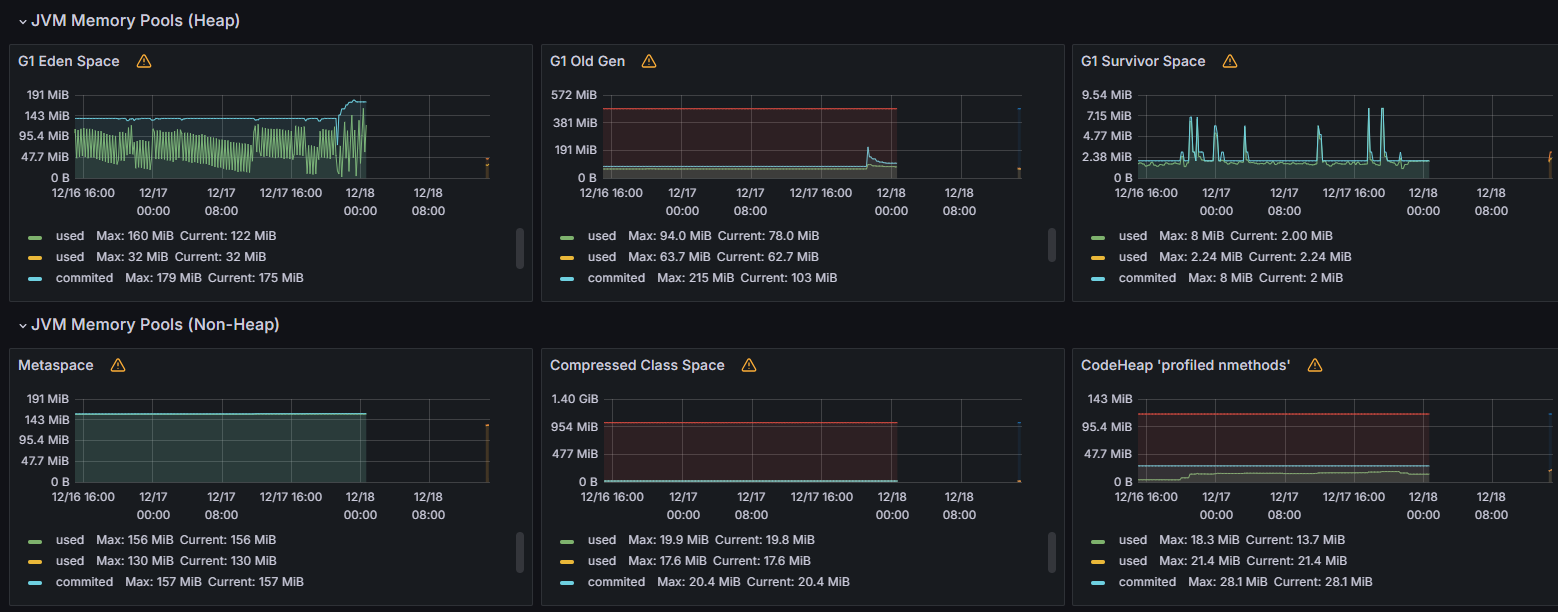
Task: Open the G1 Old Gen panel title
Action: pyautogui.click(x=588, y=61)
